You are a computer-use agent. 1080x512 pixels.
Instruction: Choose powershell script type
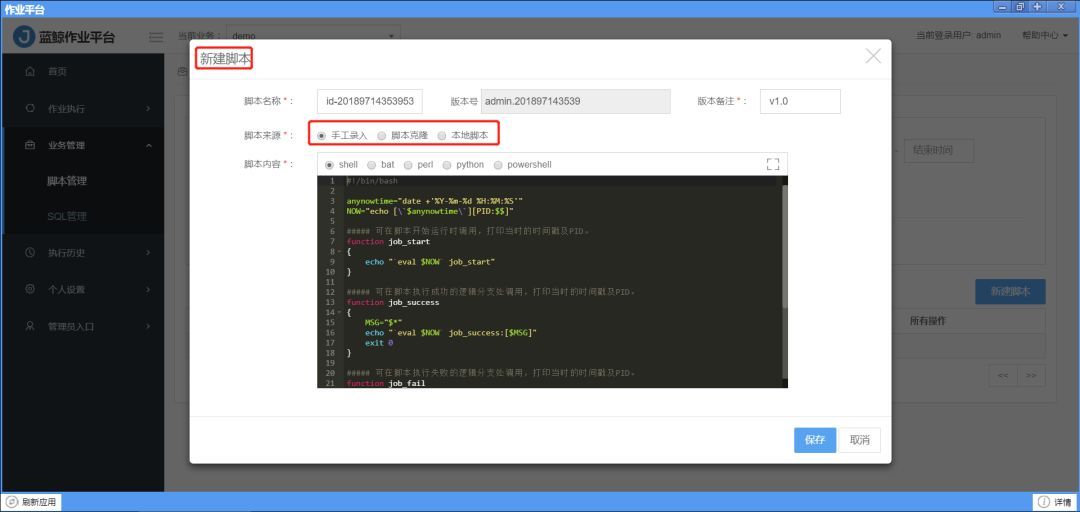pos(498,165)
